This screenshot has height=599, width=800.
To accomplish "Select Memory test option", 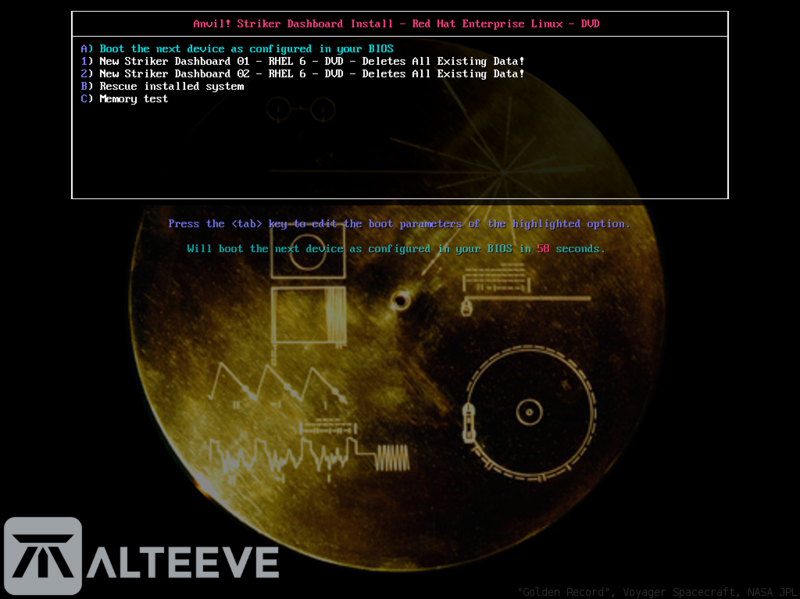I will pyautogui.click(x=124, y=99).
